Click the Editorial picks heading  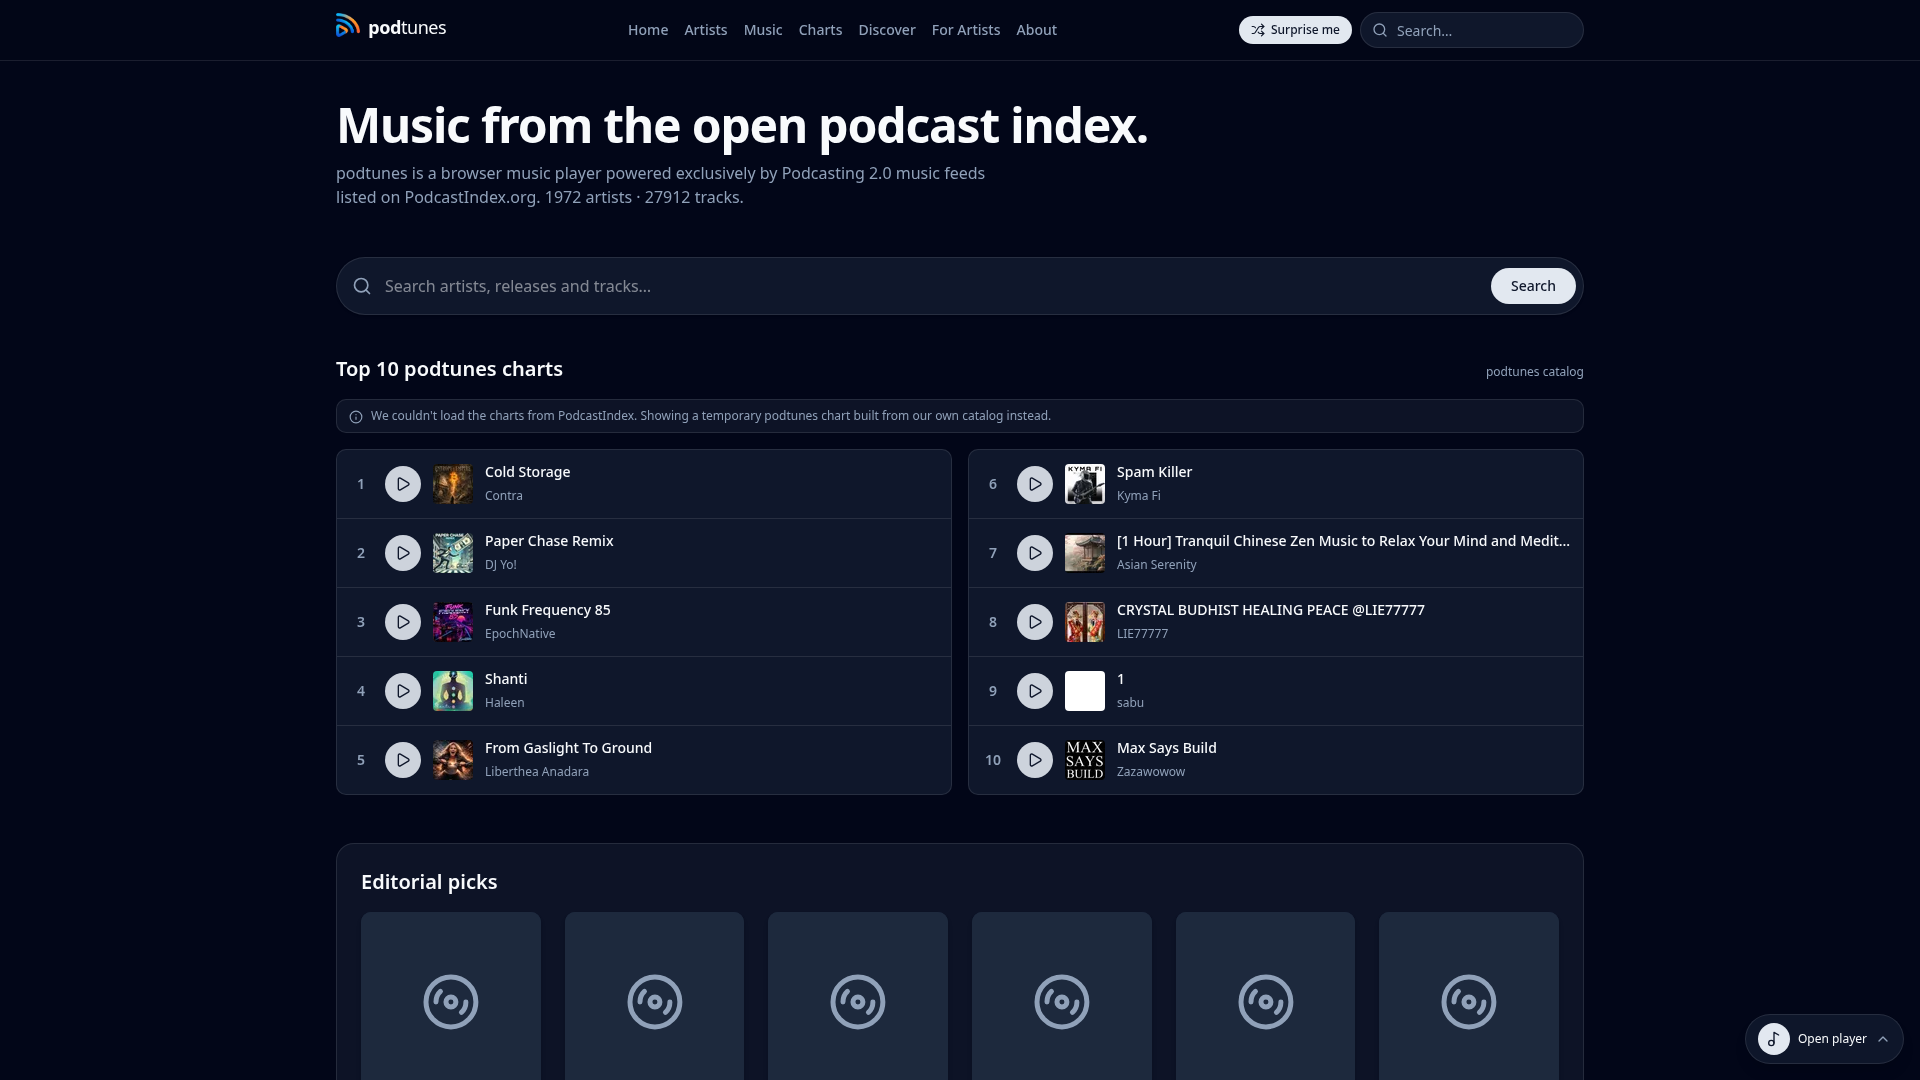429,882
